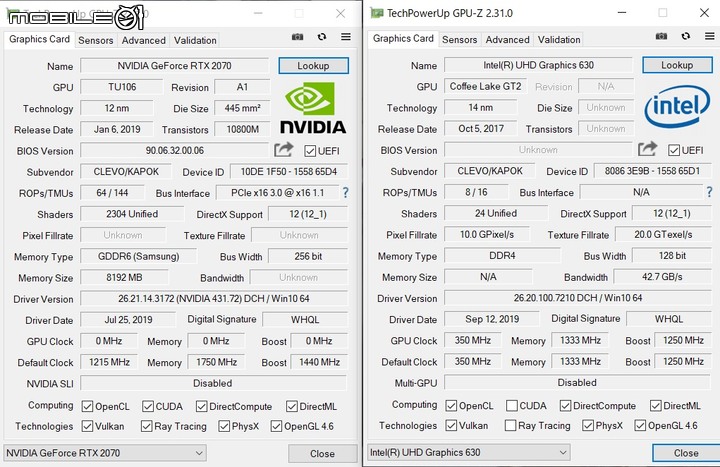This screenshot has width=720, height=467.
Task: Take screenshot using camera icon in Intel window
Action: coord(661,36)
